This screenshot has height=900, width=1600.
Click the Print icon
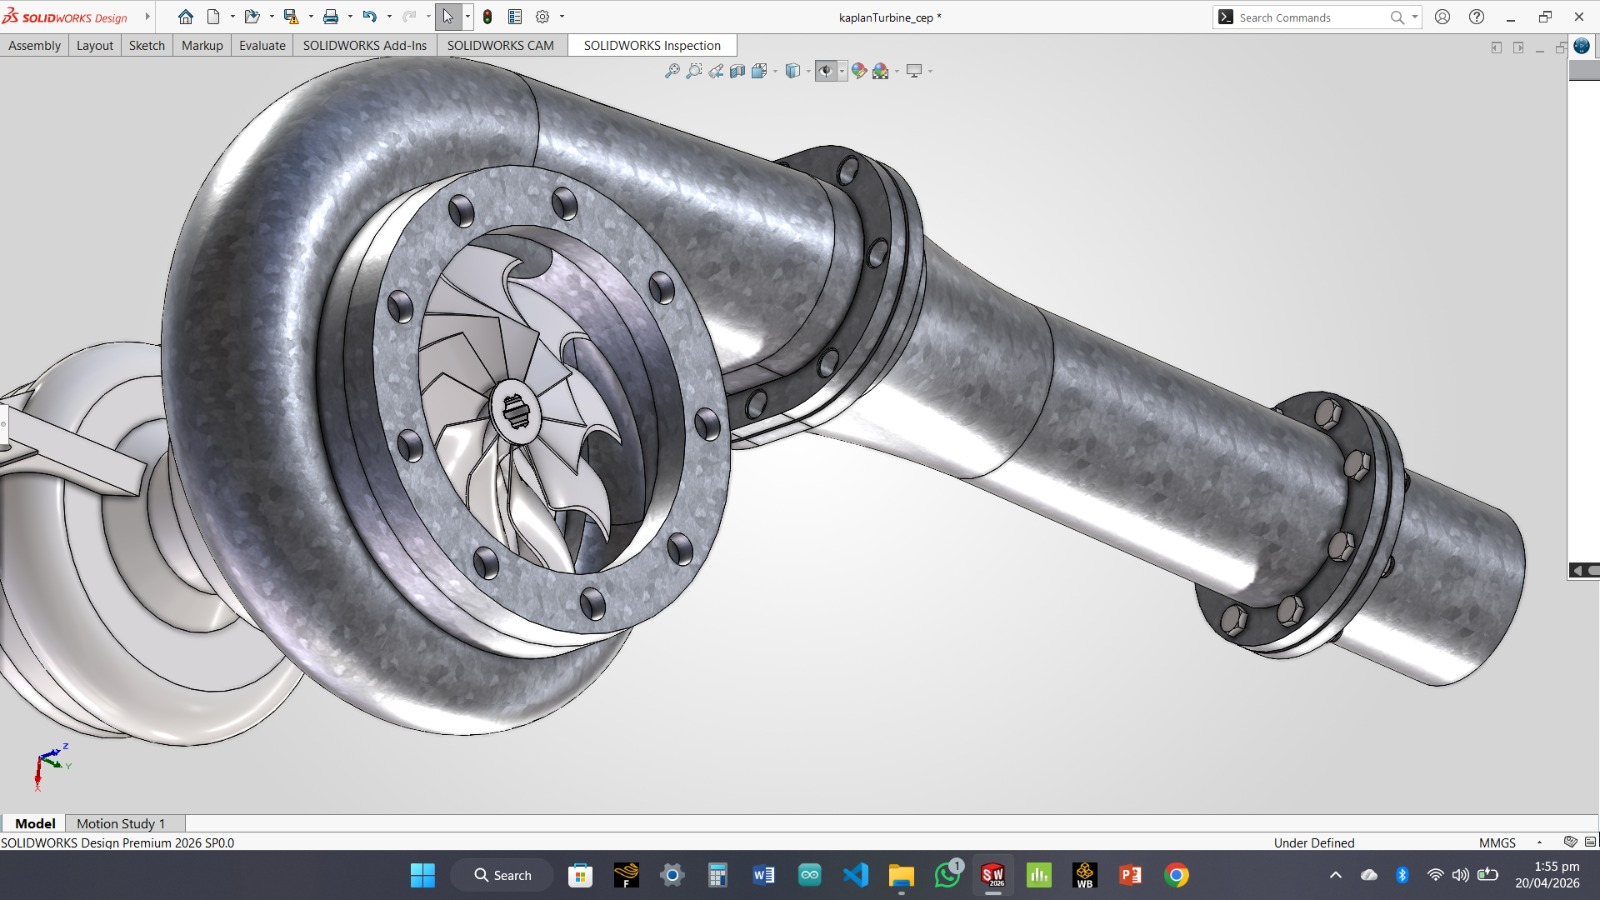pos(330,17)
